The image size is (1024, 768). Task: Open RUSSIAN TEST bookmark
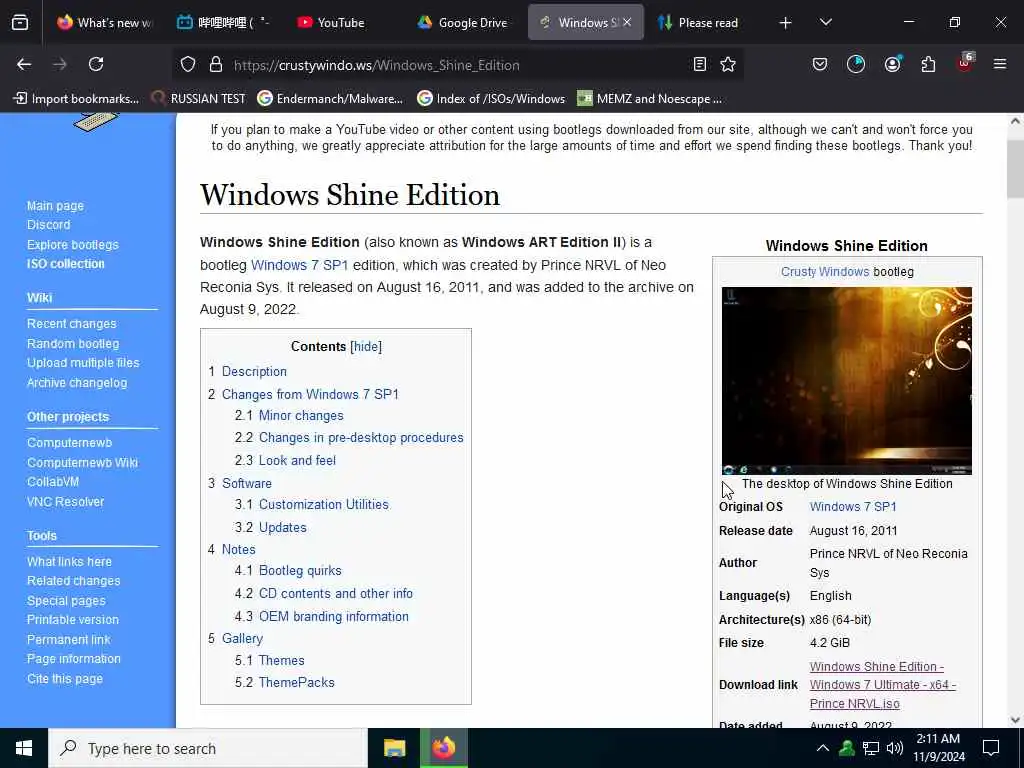[198, 99]
